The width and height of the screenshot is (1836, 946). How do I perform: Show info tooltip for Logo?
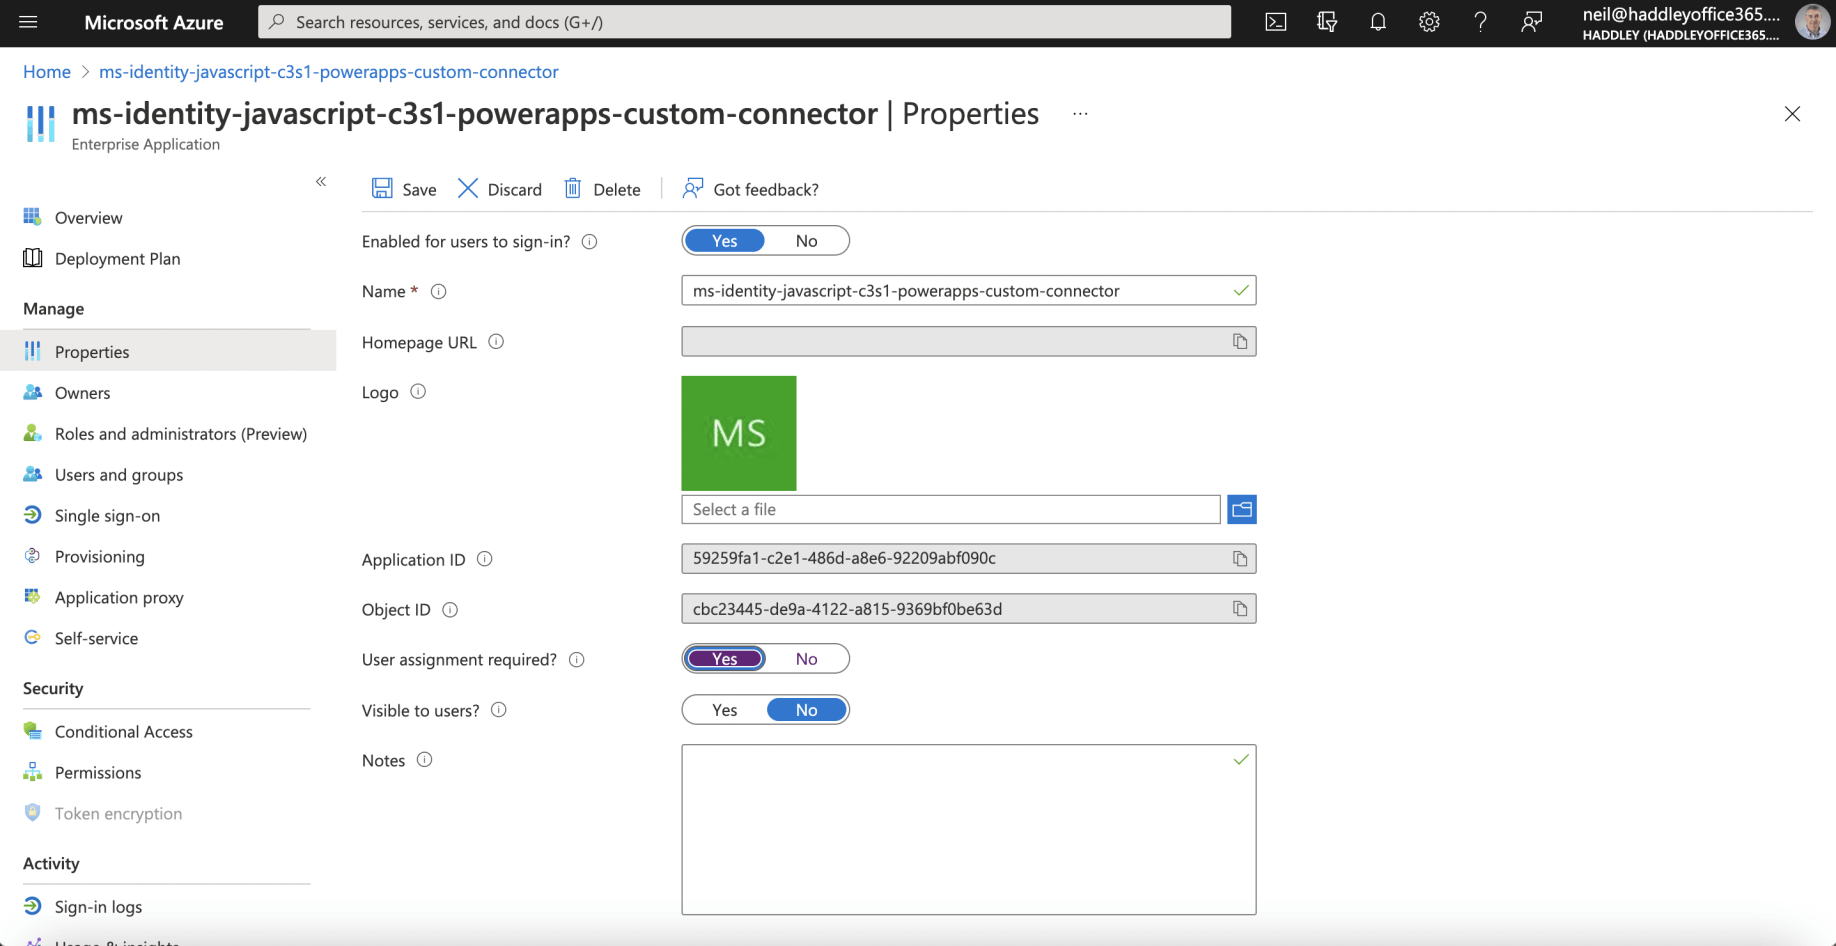(x=418, y=392)
